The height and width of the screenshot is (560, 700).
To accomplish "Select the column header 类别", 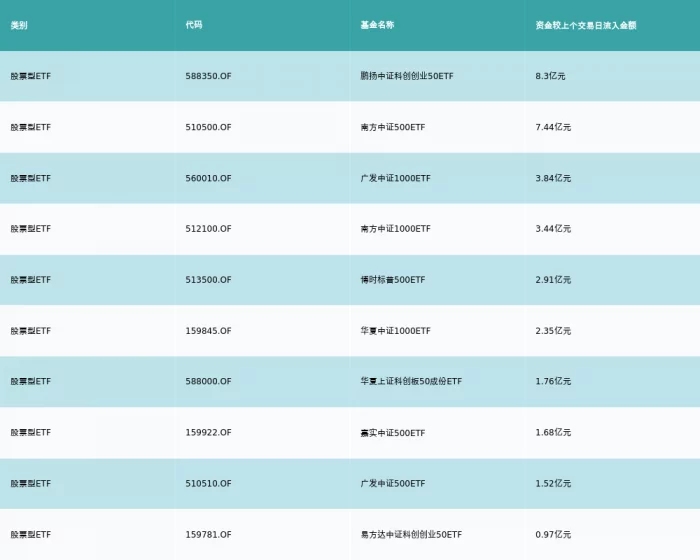I will (x=19, y=25).
